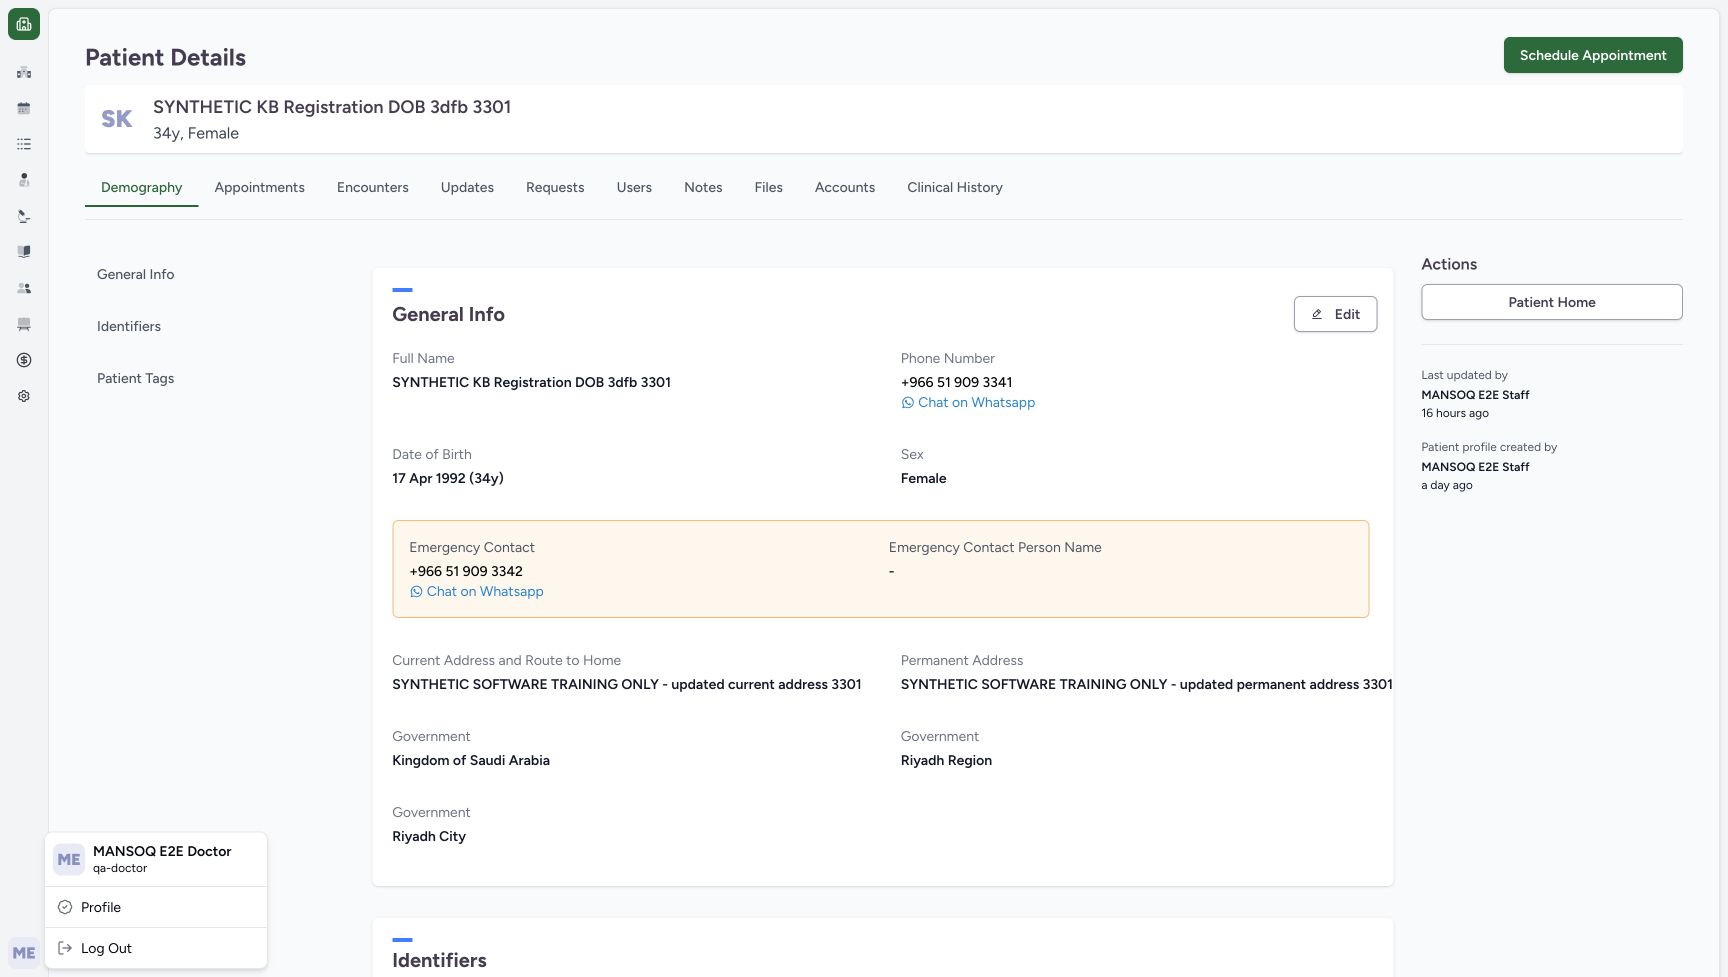1728x977 pixels.
Task: Click the SK patient avatar
Action: pyautogui.click(x=117, y=119)
